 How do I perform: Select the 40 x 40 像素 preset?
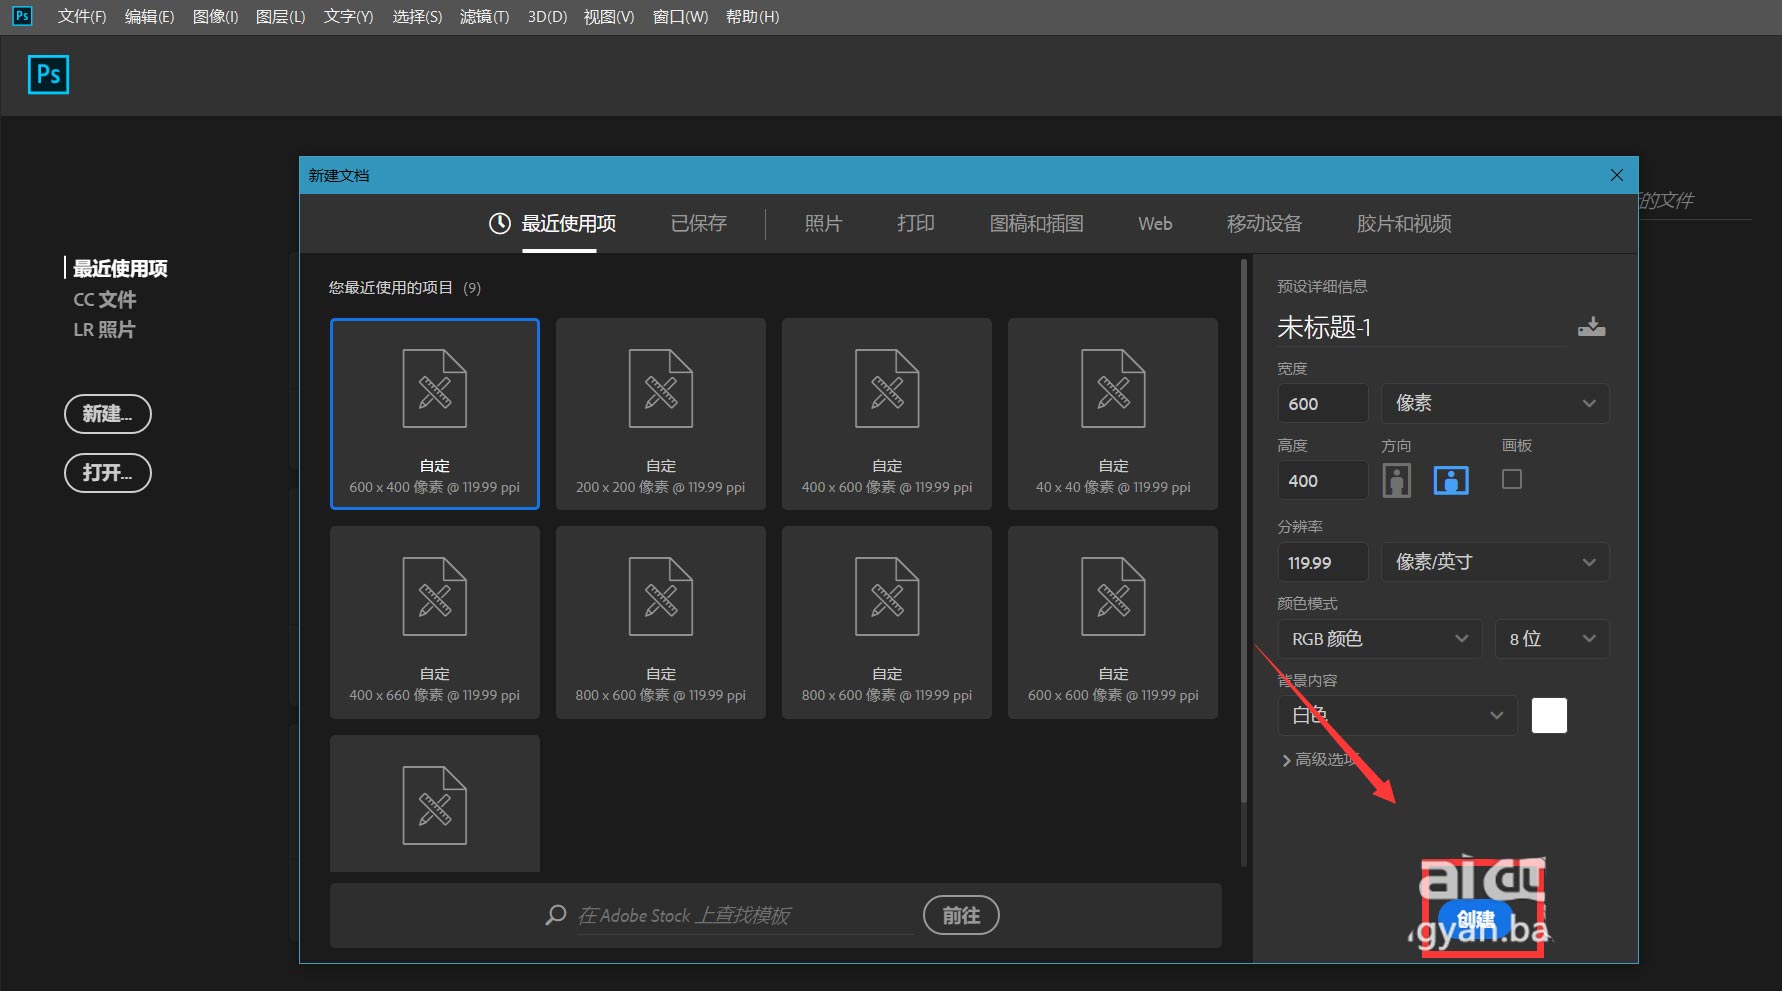click(x=1113, y=414)
